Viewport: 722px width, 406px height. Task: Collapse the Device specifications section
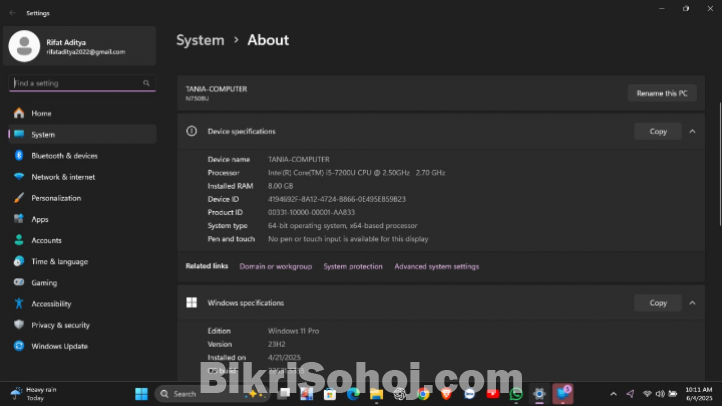click(692, 132)
